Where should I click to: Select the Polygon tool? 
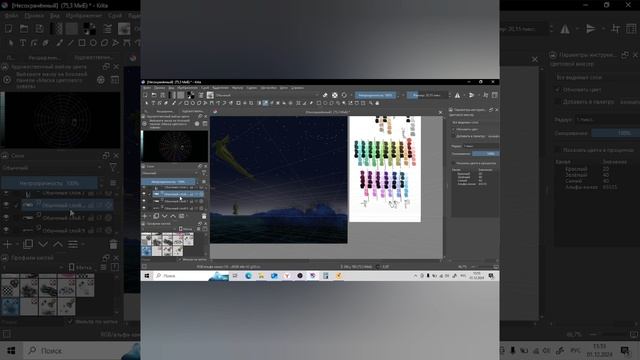pos(199,103)
